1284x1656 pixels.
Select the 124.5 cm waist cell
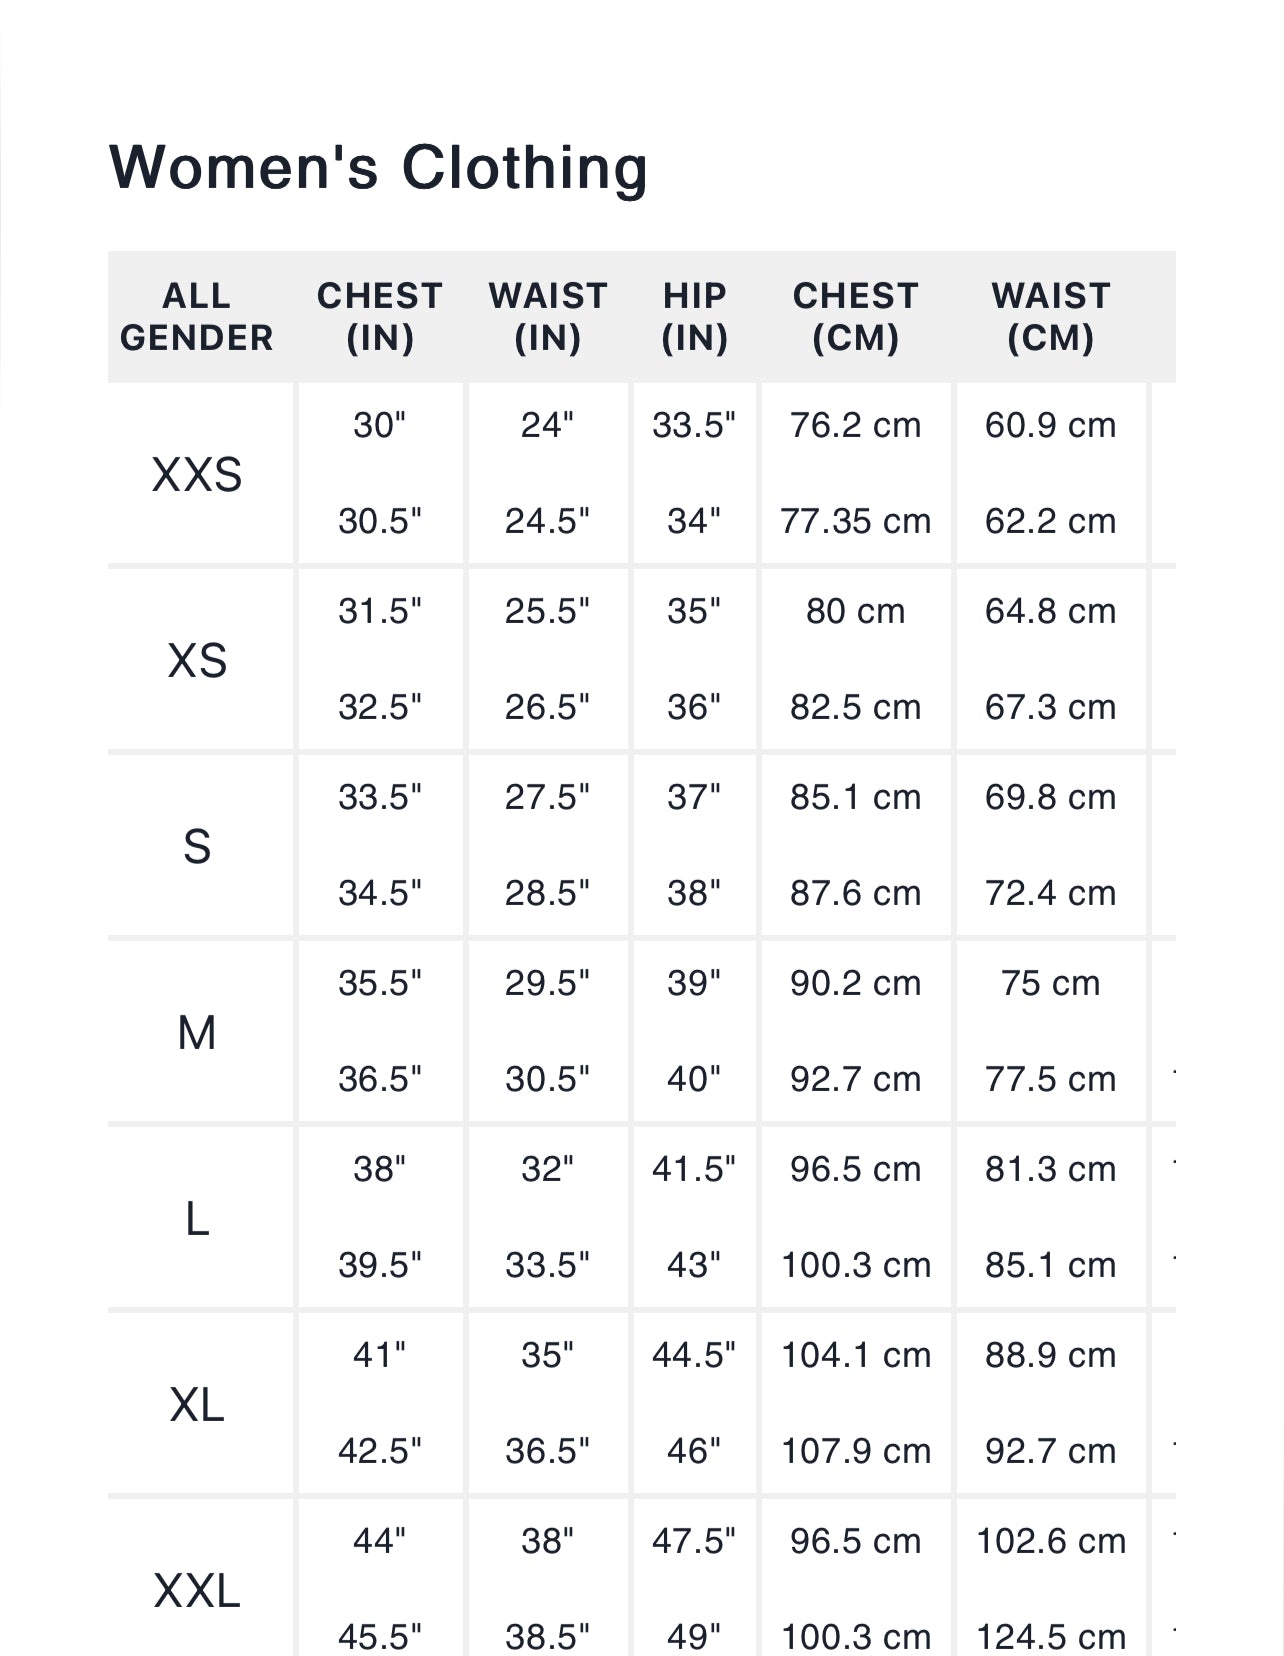coord(1050,1636)
